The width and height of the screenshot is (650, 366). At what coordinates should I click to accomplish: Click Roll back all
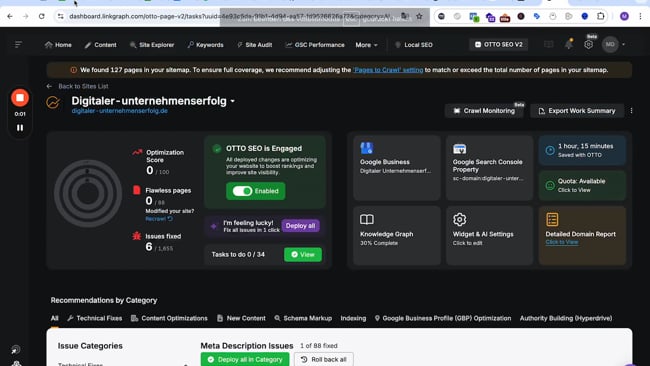(324, 359)
